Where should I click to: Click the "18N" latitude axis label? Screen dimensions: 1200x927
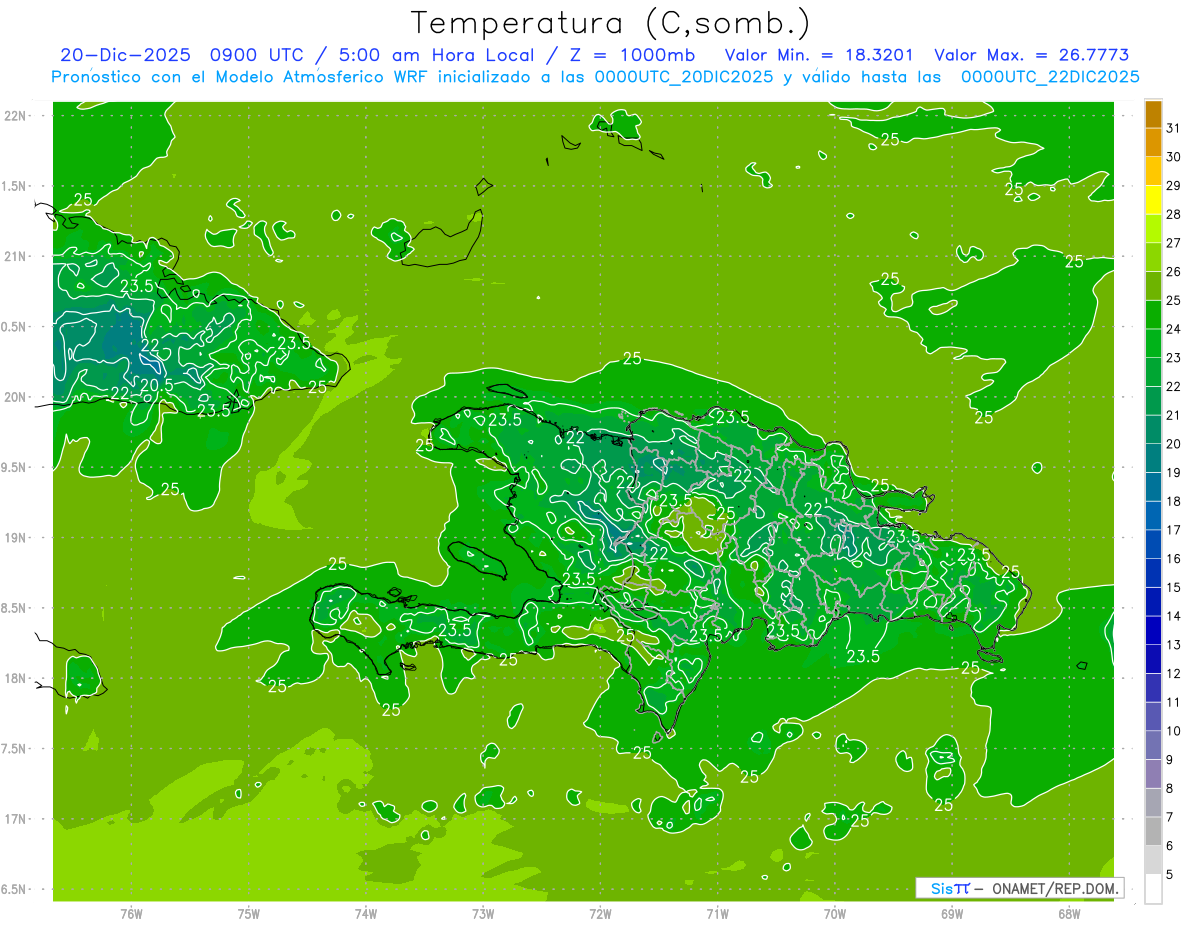point(15,678)
